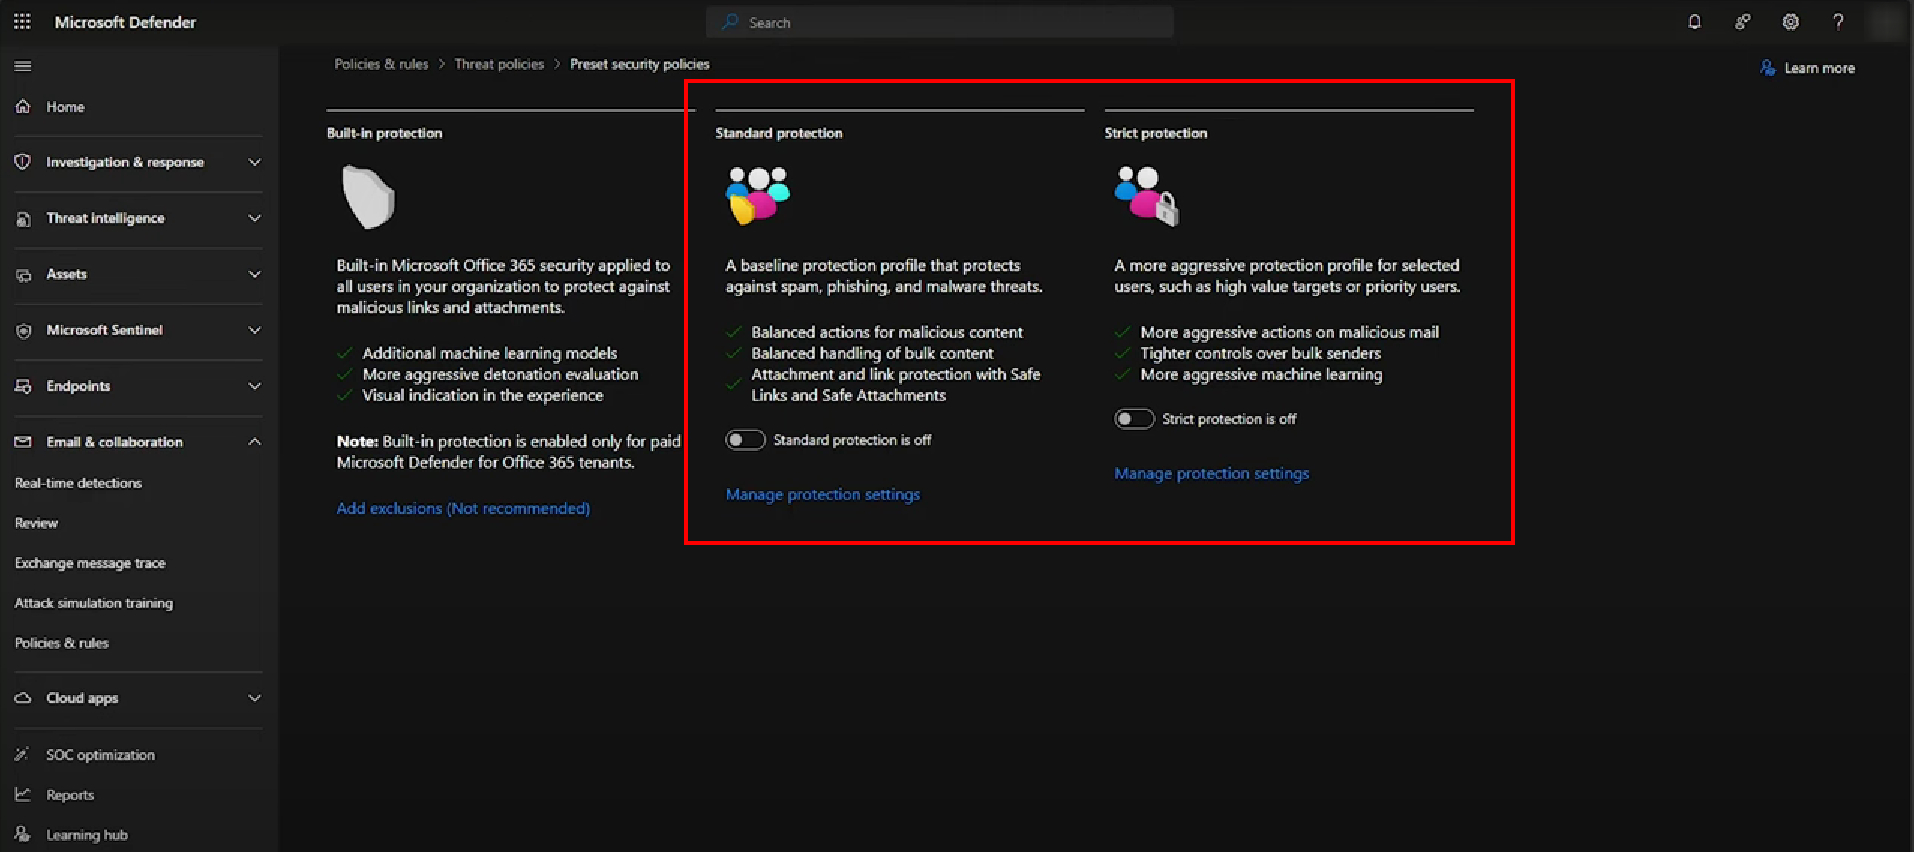Go to Threat policies breadcrumb
1914x852 pixels.
coord(499,64)
